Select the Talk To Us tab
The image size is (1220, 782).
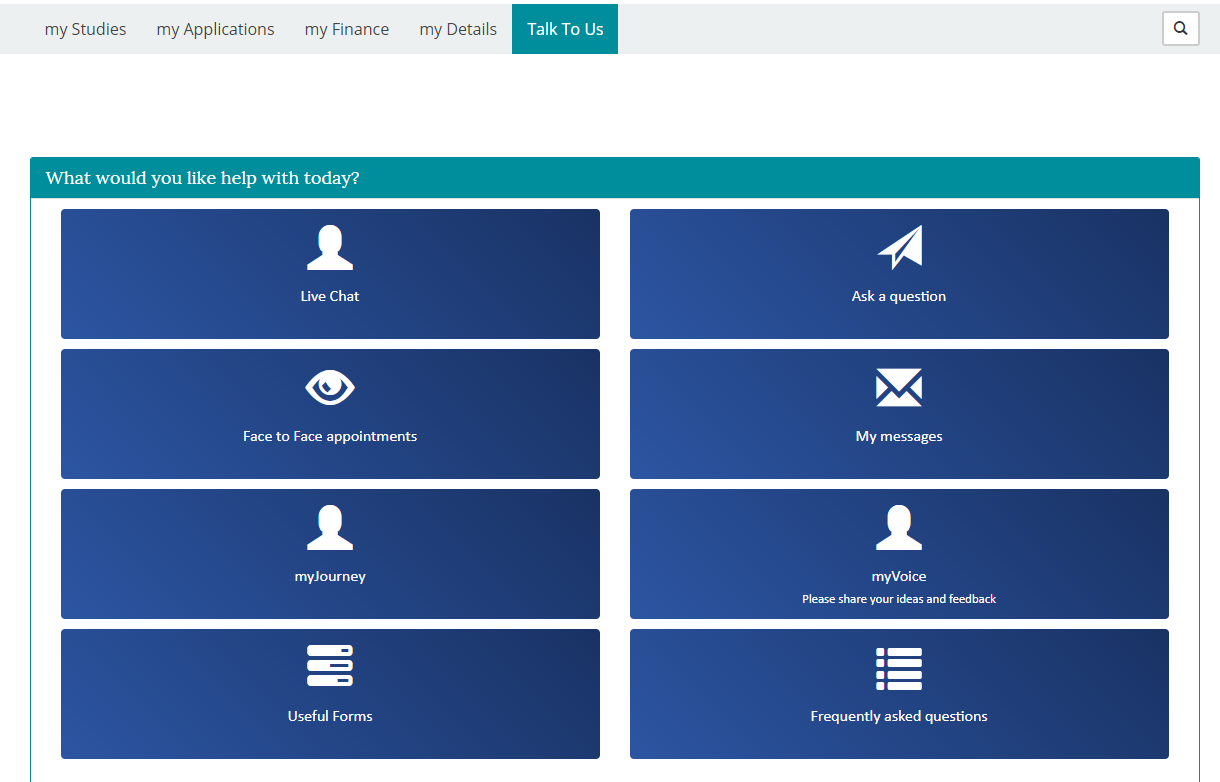tap(565, 29)
